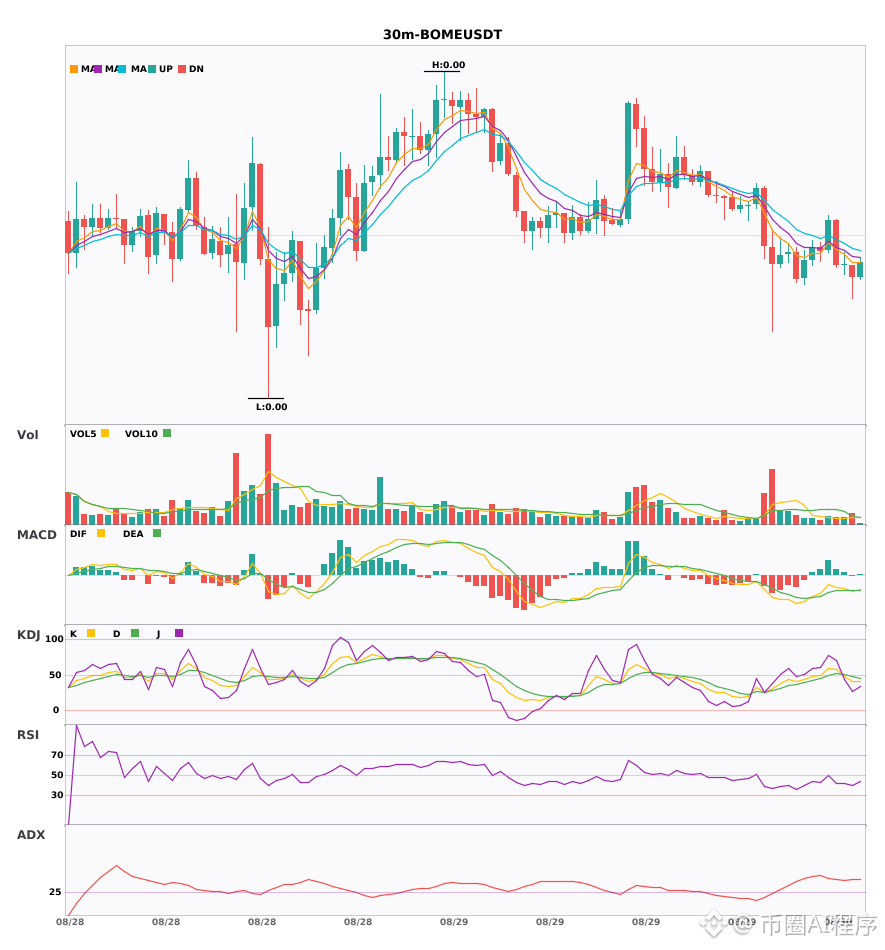Click the RSI 70 axis value
This screenshot has height=950, width=885.
tap(58, 754)
